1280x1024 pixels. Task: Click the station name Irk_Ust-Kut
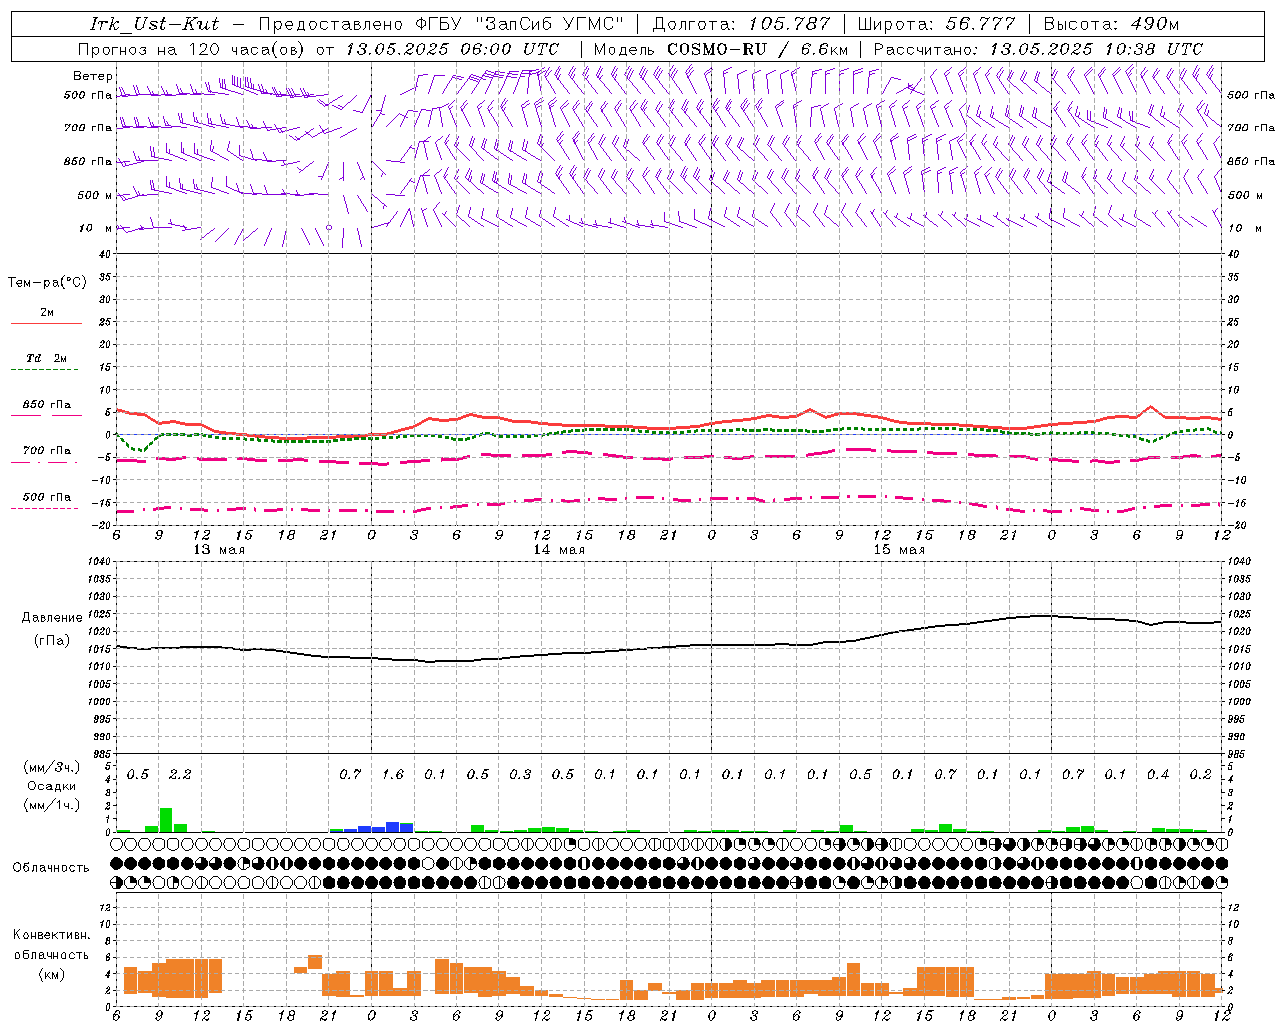coord(154,24)
